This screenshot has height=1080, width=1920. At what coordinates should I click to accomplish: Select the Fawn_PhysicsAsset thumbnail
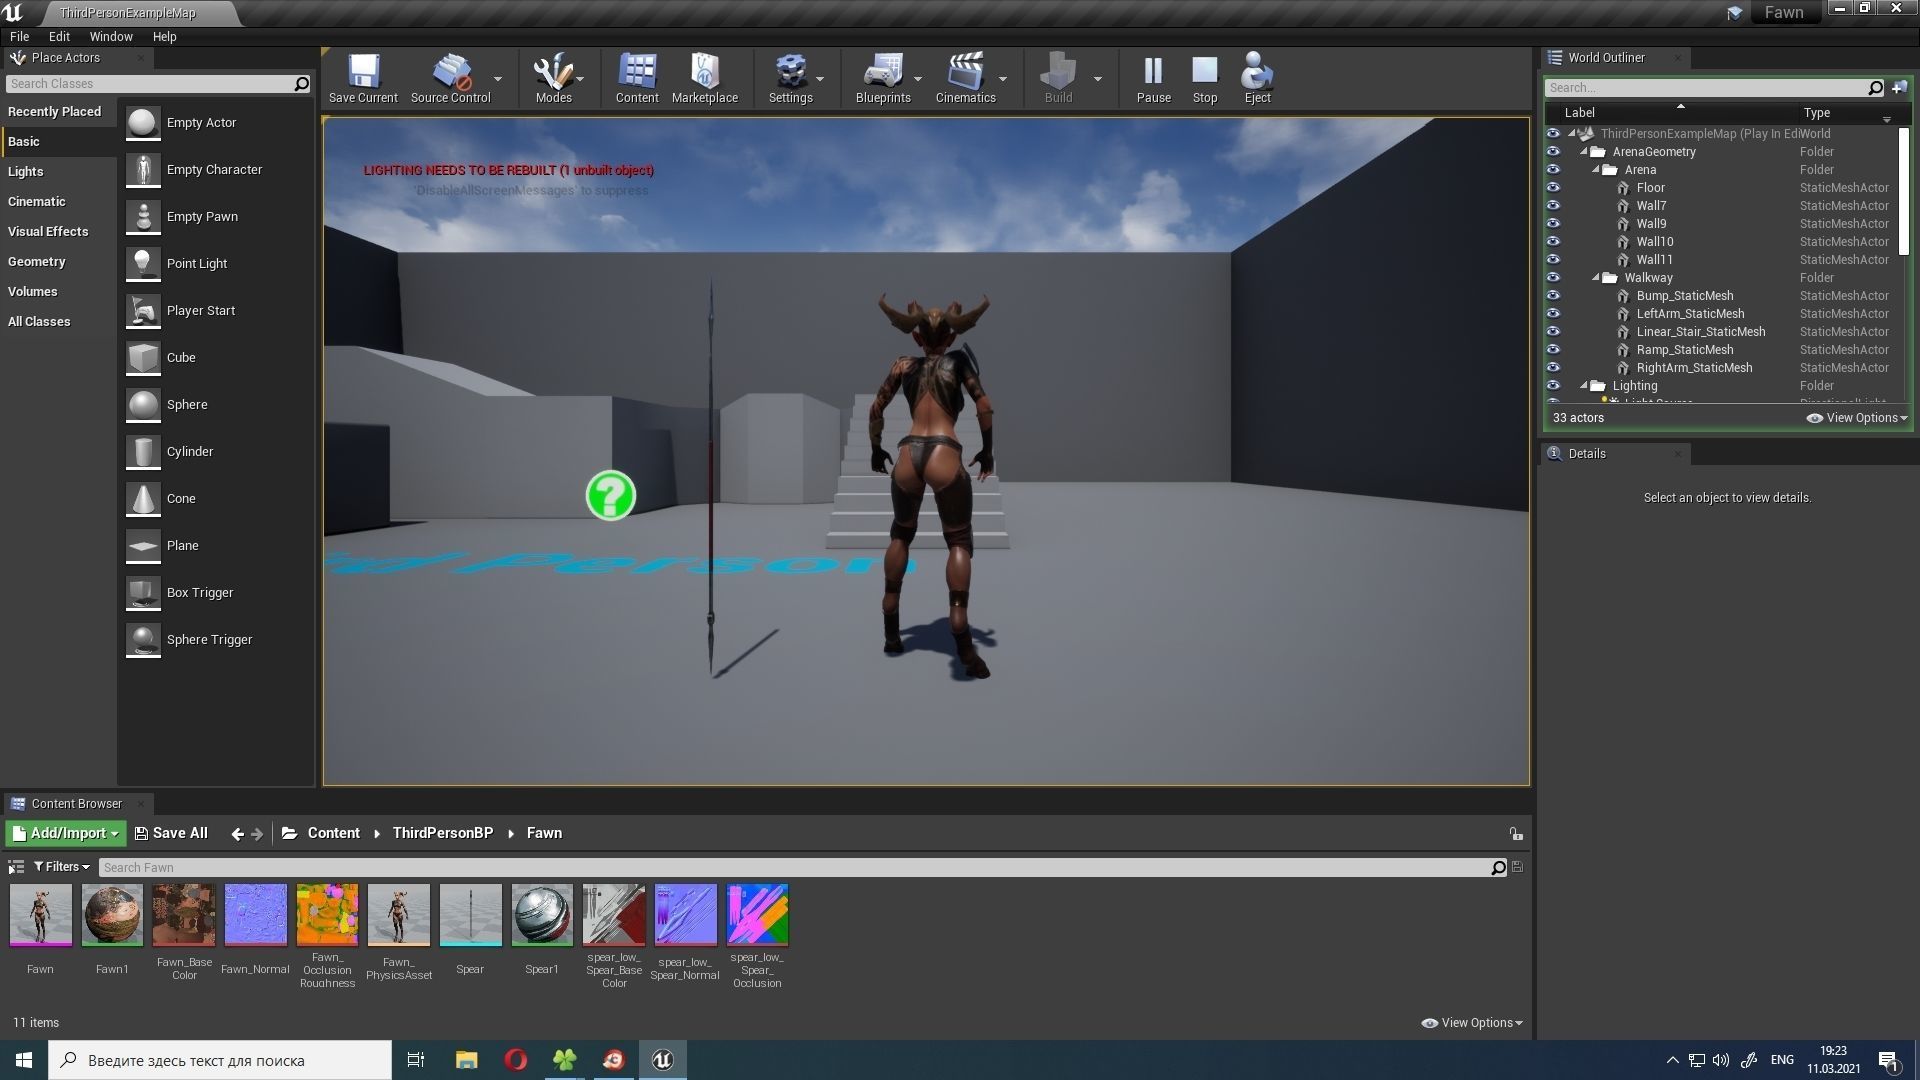[x=398, y=915]
